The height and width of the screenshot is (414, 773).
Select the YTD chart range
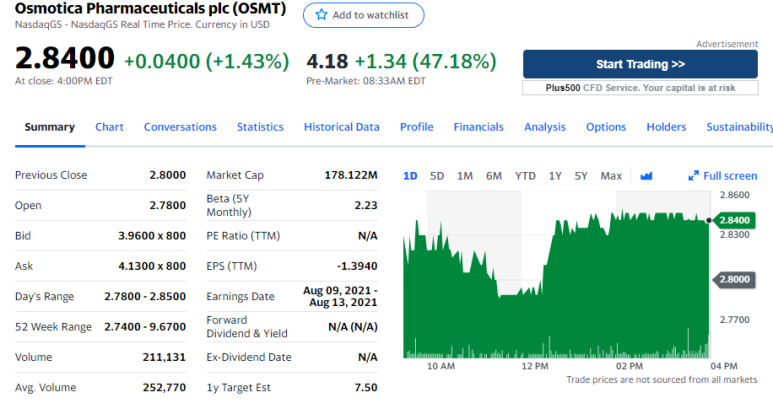coord(525,176)
